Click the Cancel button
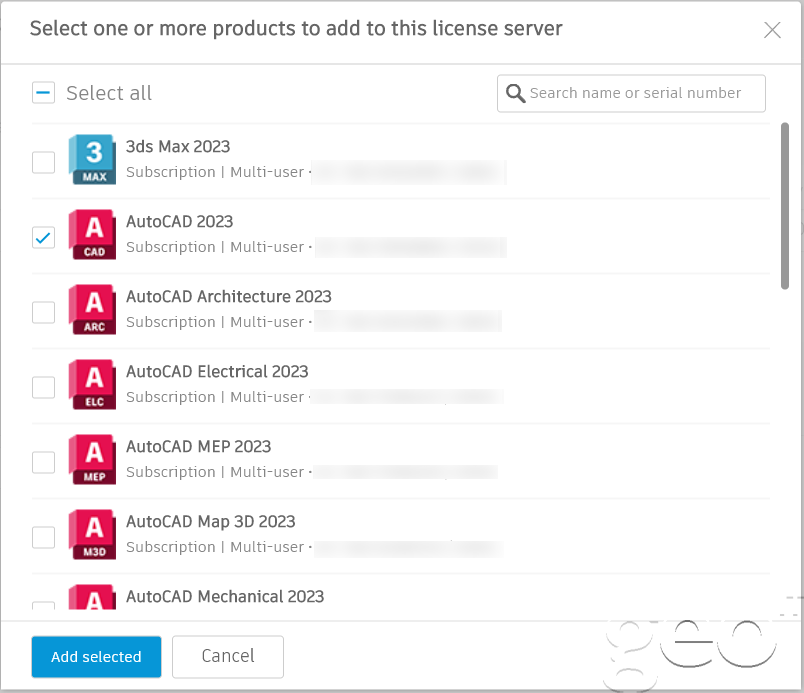 228,657
